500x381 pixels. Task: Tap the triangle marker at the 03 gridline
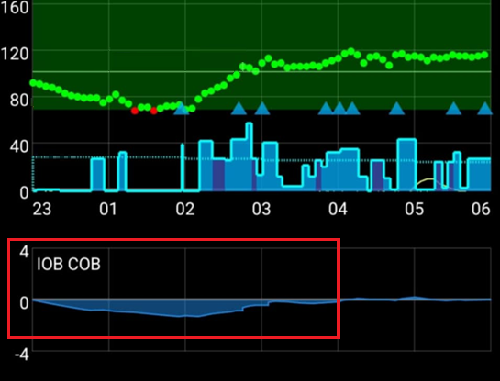pyautogui.click(x=262, y=108)
